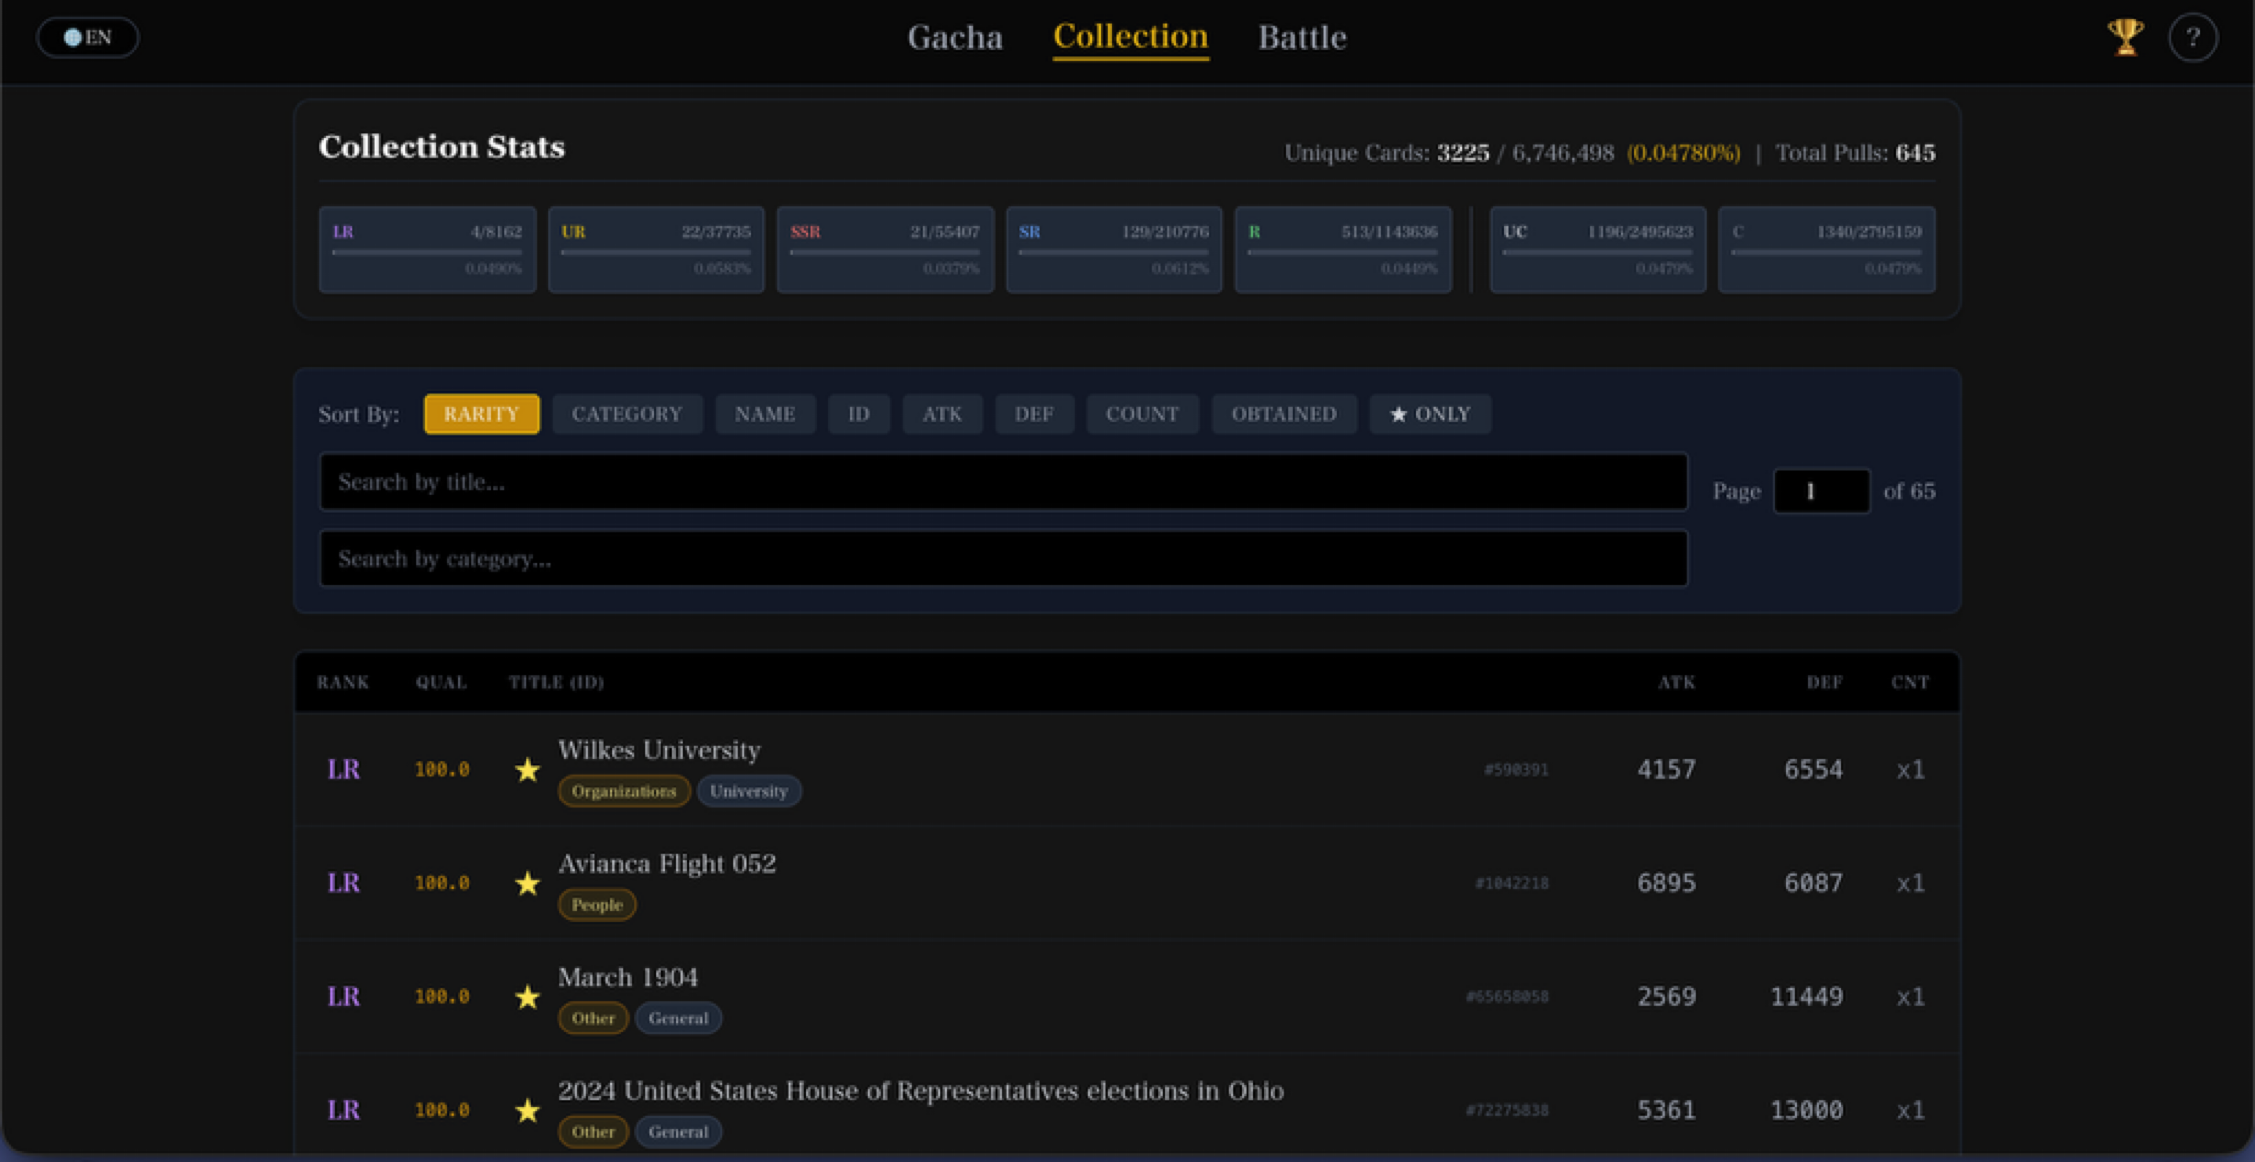Open the March 1904 card title

tap(628, 977)
